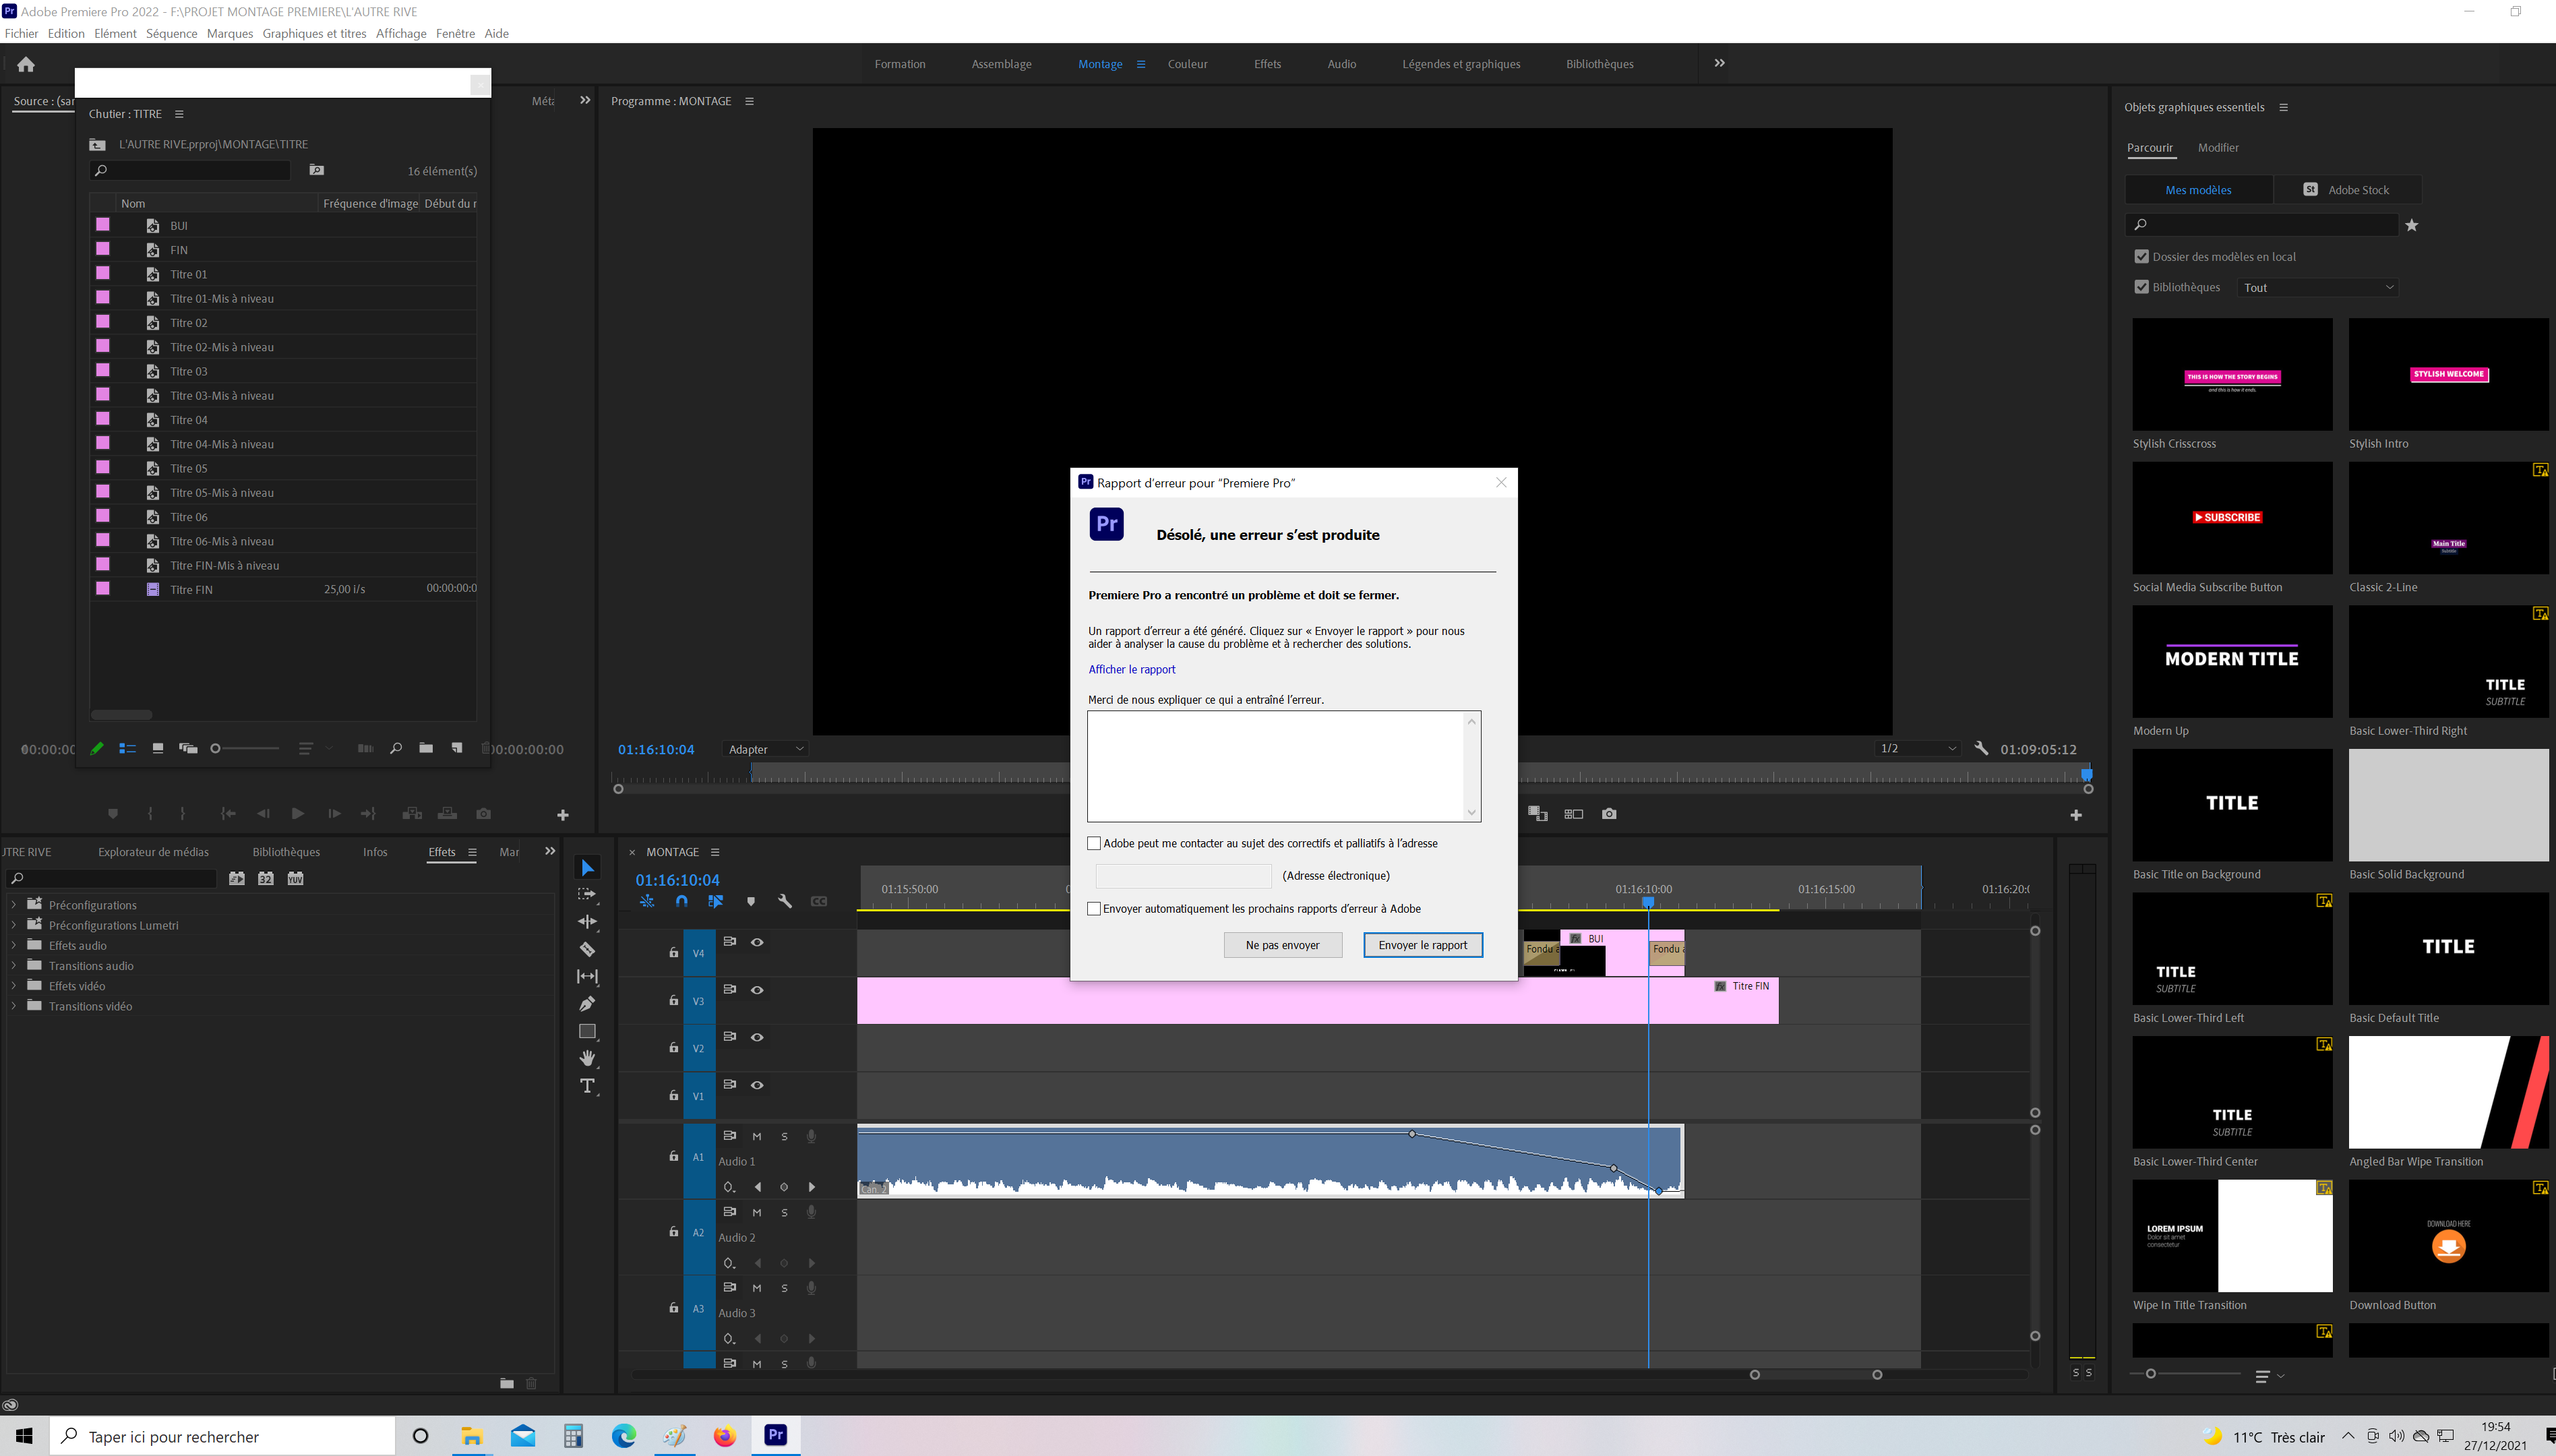The height and width of the screenshot is (1456, 2556).
Task: Open the Afficher le rapport link
Action: pyautogui.click(x=1131, y=670)
